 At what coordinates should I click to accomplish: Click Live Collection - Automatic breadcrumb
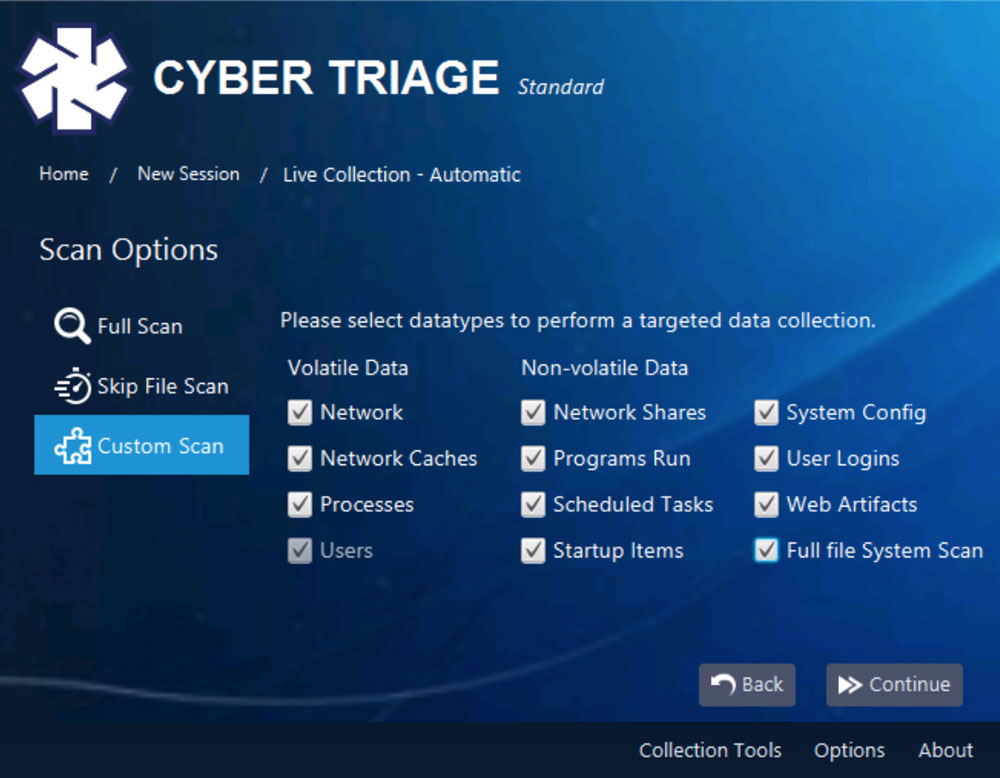[x=402, y=174]
